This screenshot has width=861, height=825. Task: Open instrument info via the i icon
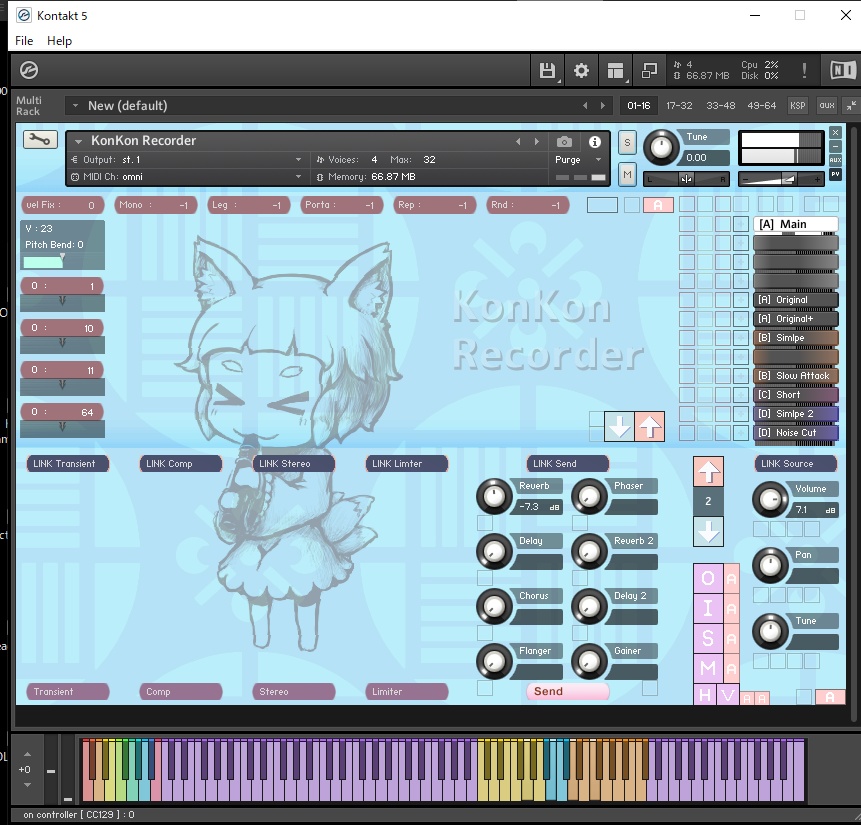click(593, 141)
